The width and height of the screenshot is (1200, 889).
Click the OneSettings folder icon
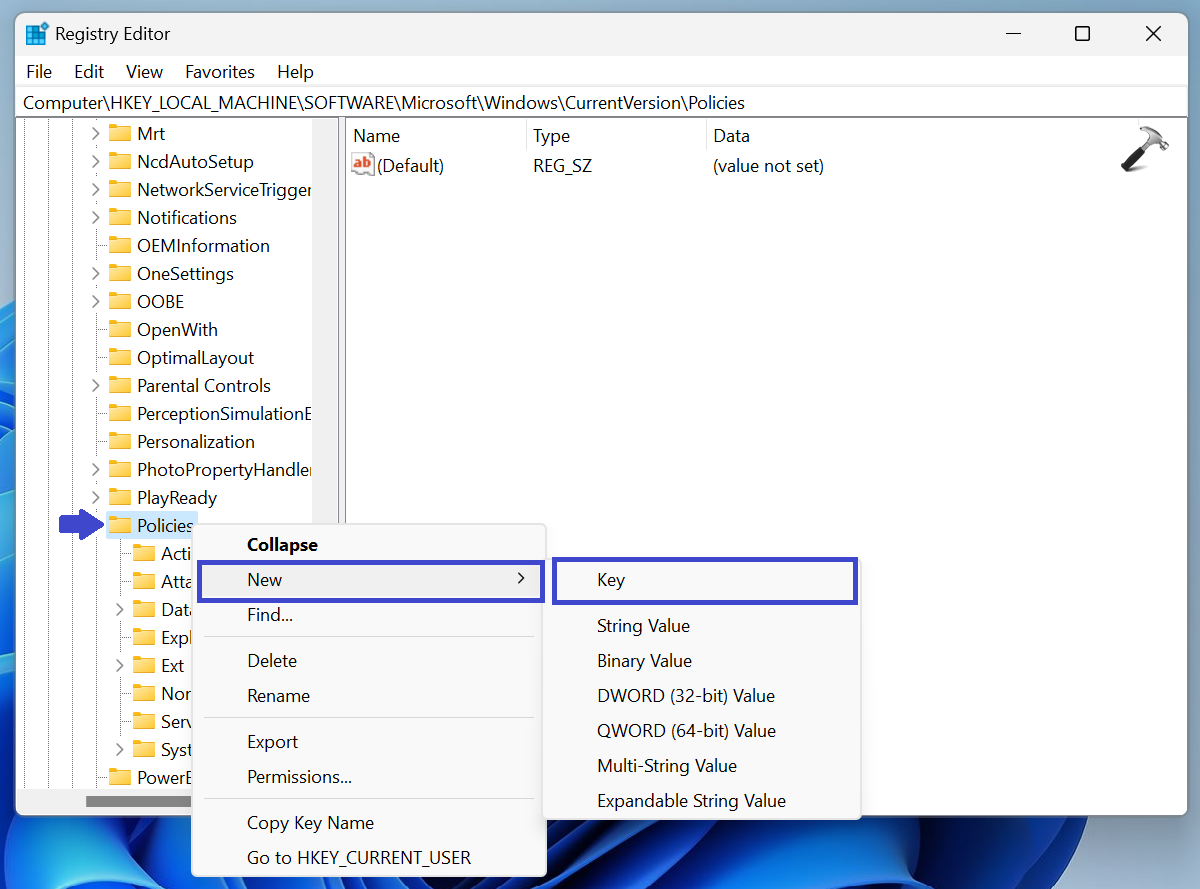(x=121, y=273)
